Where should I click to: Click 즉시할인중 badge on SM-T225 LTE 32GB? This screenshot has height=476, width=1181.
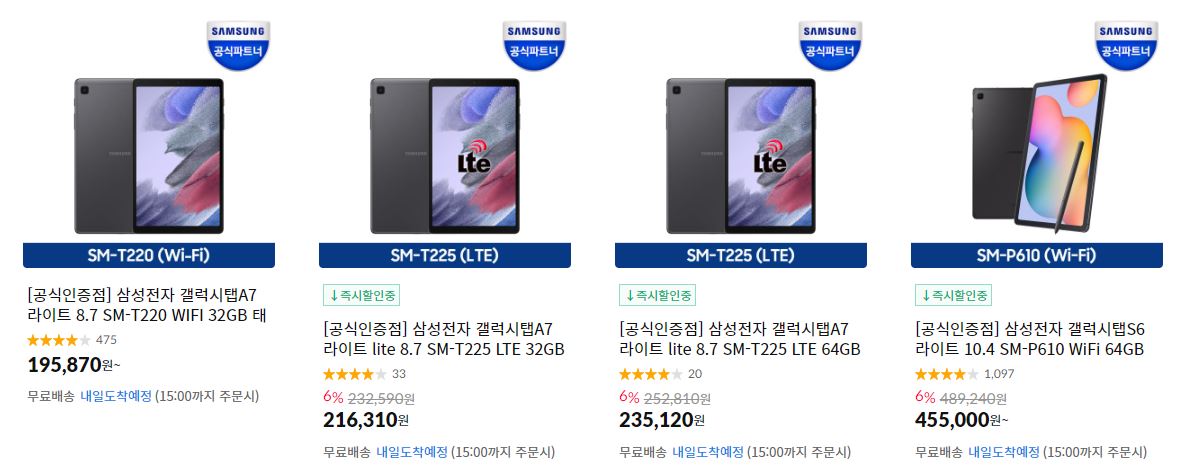[362, 295]
